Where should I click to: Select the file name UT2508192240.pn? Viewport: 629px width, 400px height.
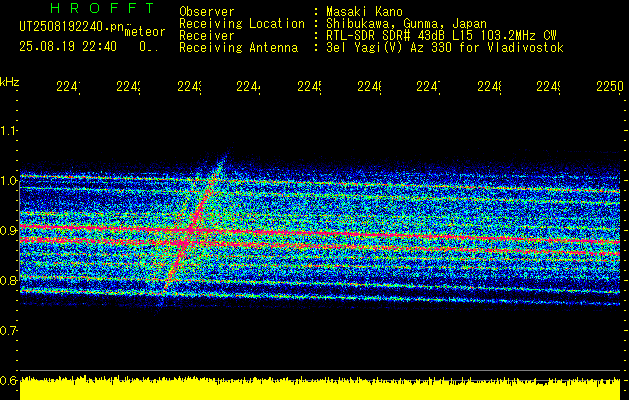pos(72,26)
